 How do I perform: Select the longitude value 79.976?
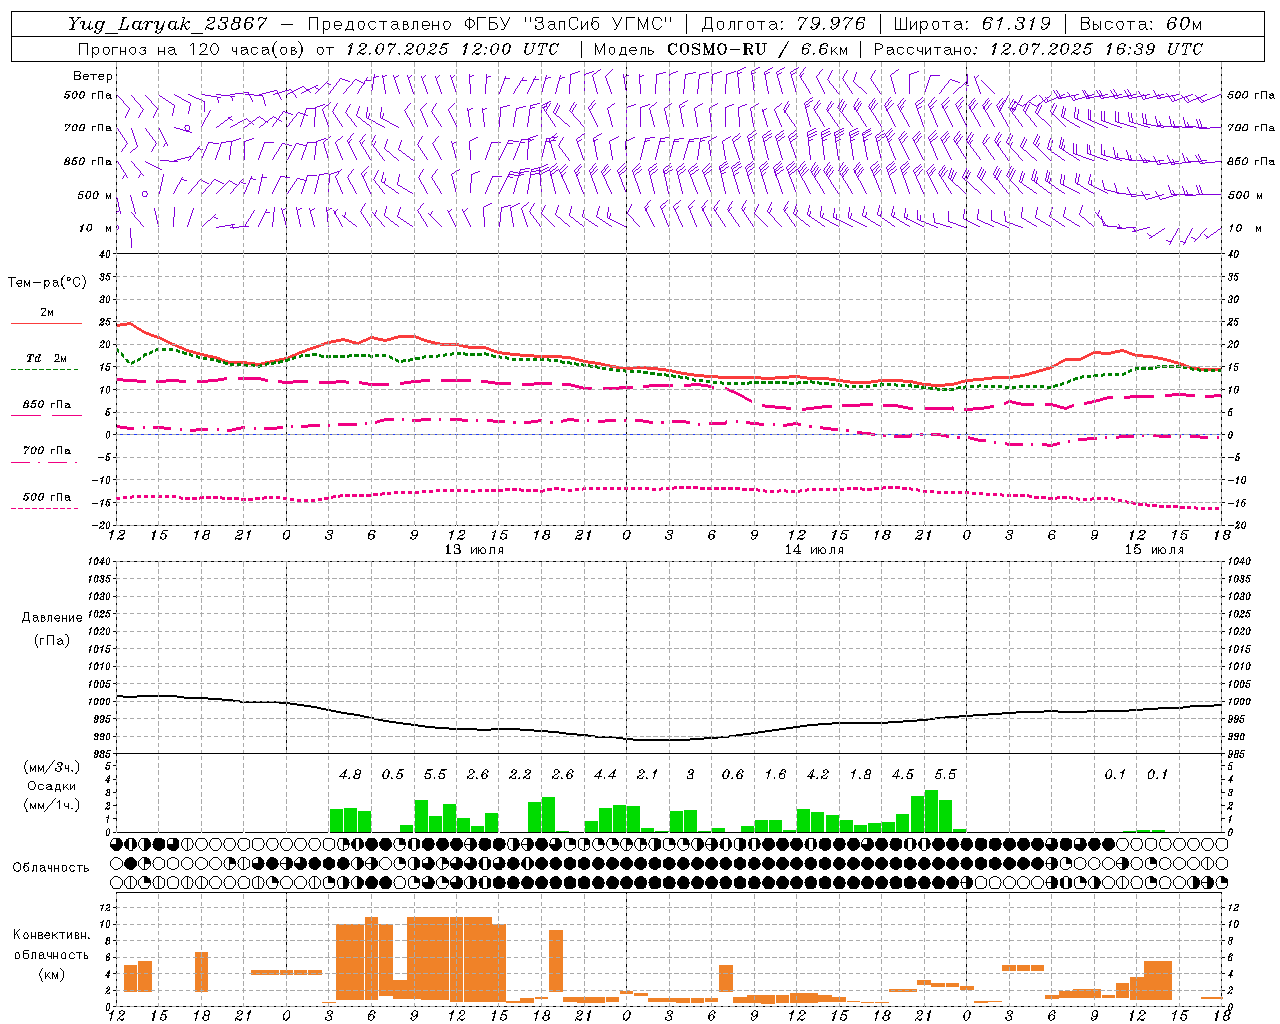pyautogui.click(x=832, y=24)
